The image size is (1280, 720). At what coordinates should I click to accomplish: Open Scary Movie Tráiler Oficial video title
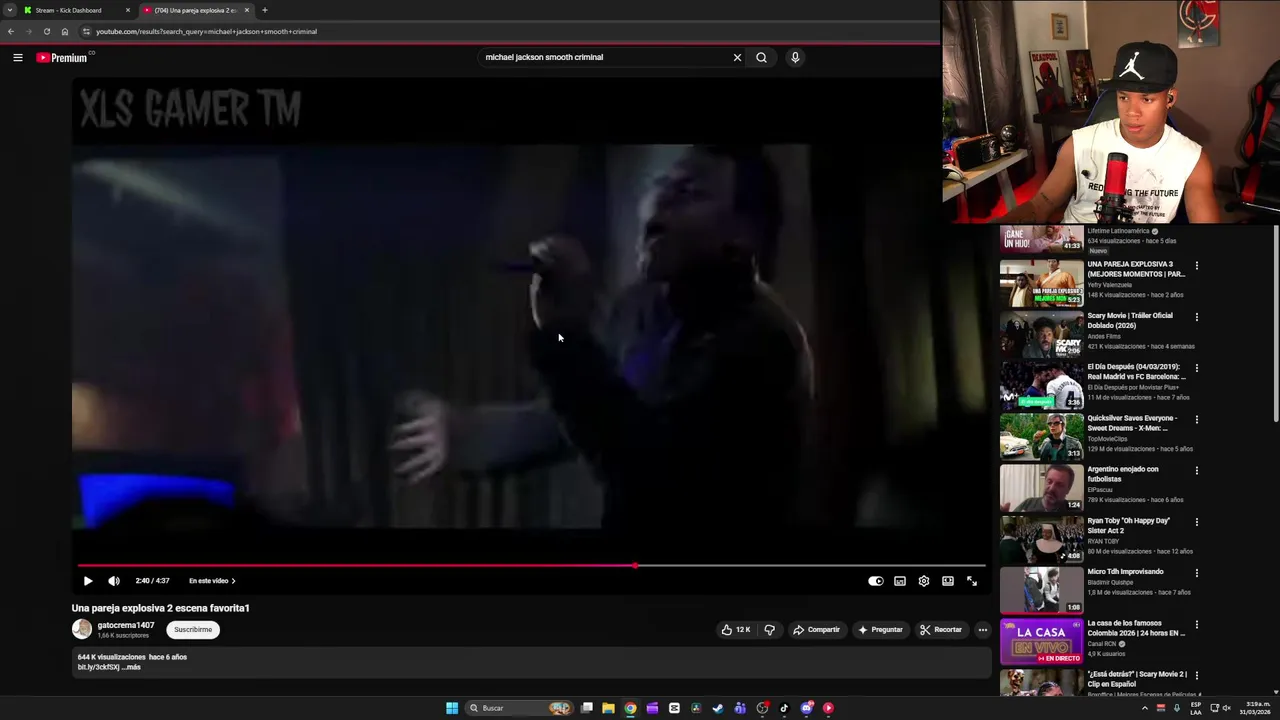tap(1130, 320)
